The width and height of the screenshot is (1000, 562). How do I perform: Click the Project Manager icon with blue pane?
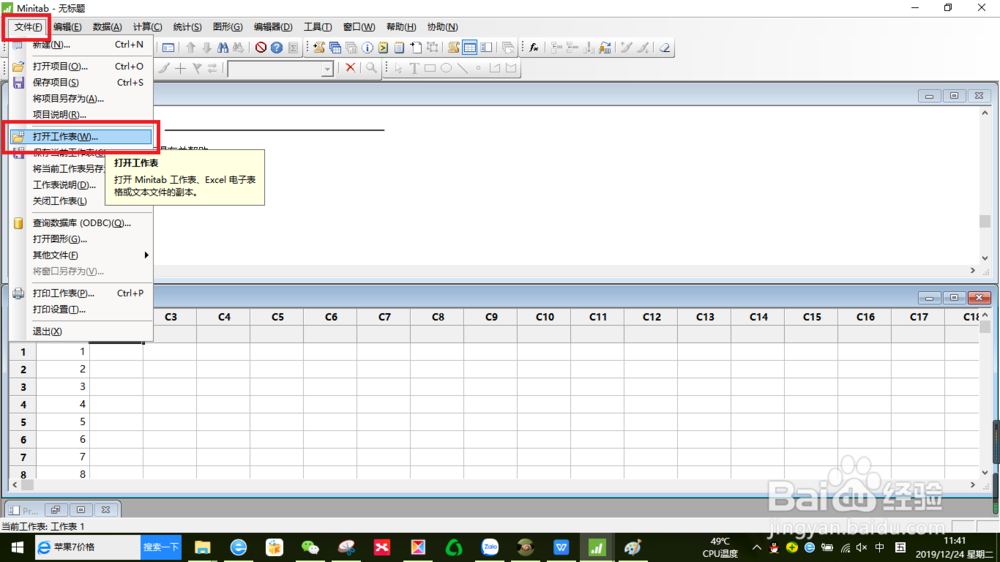(486, 48)
